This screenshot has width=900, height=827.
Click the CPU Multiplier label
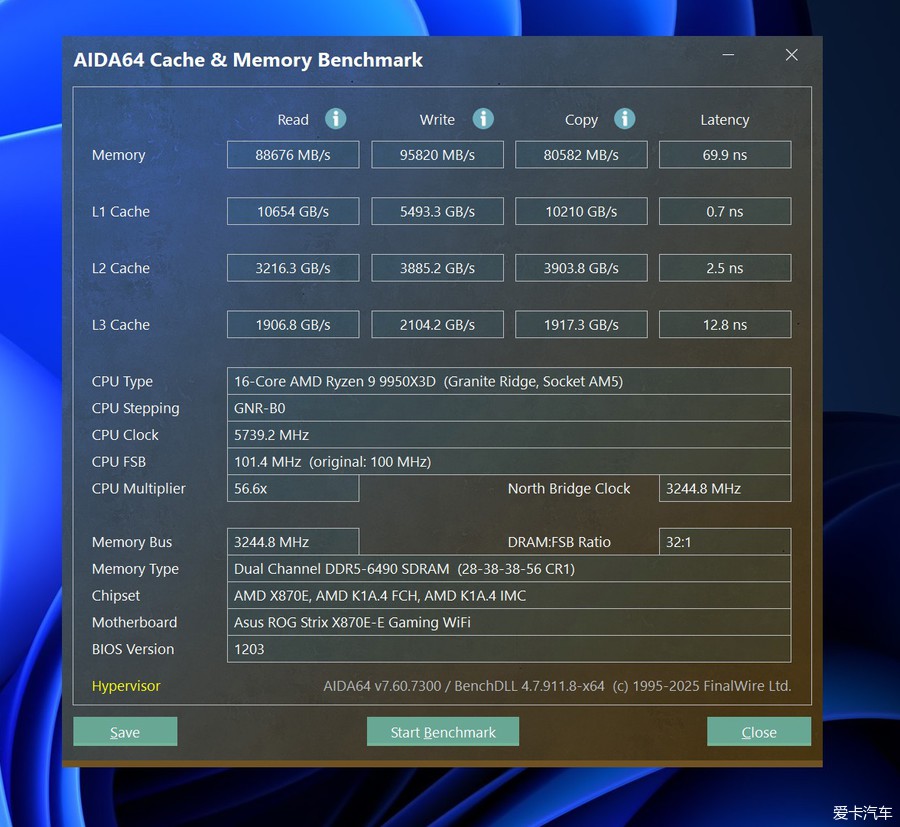pos(138,489)
